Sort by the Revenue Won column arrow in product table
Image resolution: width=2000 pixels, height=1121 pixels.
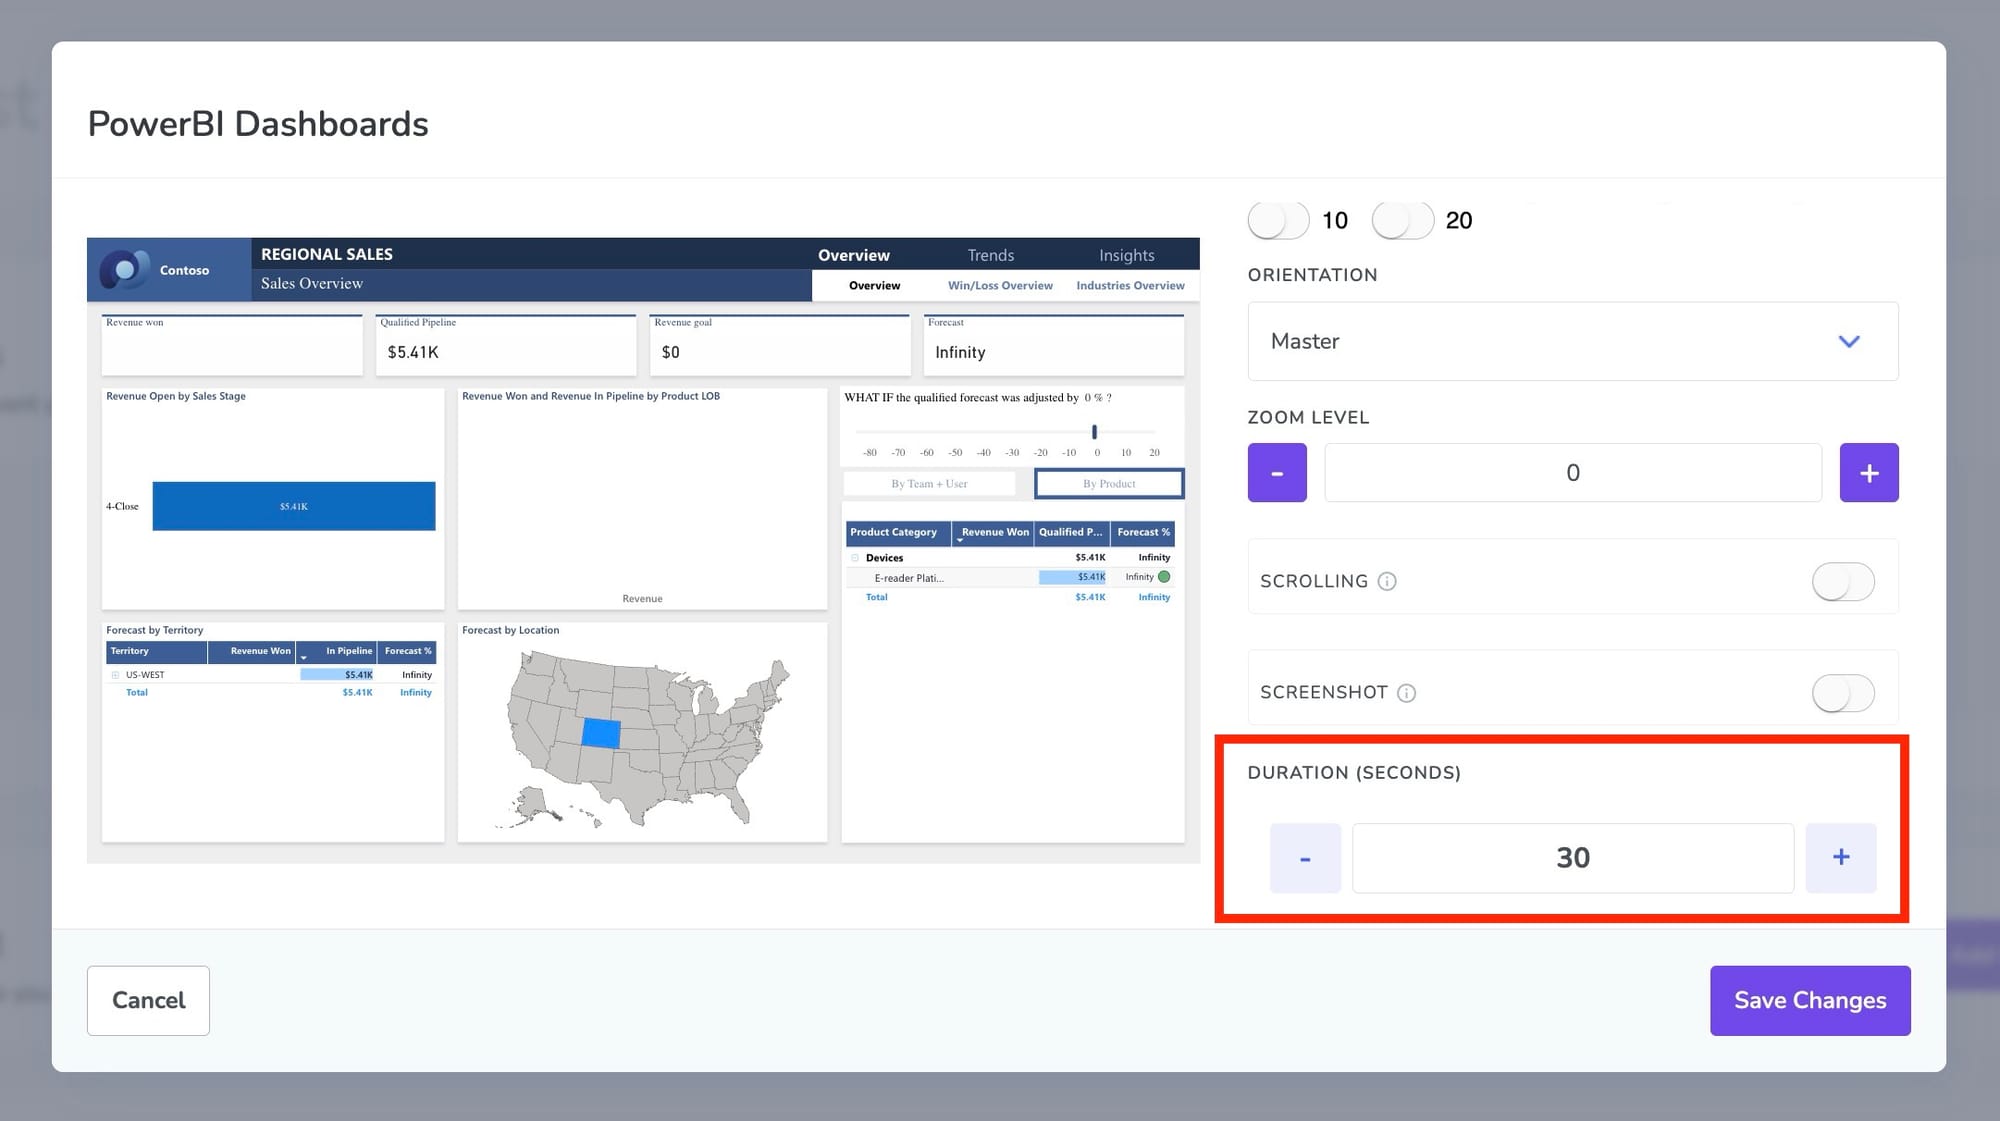pos(960,539)
